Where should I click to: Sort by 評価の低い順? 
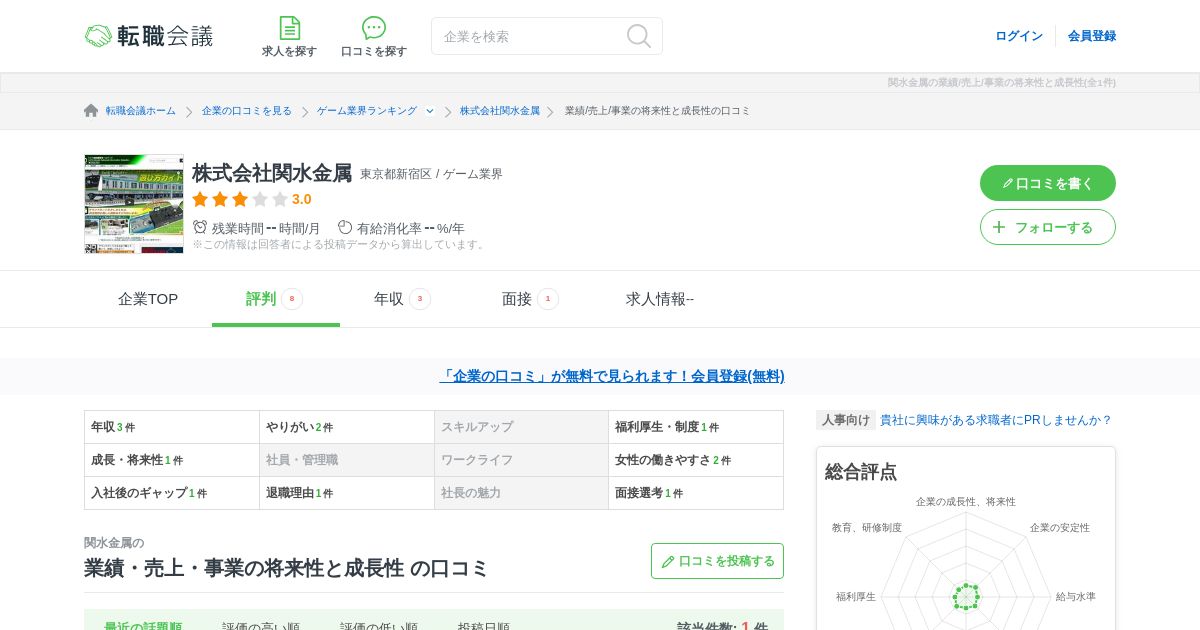coord(379,627)
